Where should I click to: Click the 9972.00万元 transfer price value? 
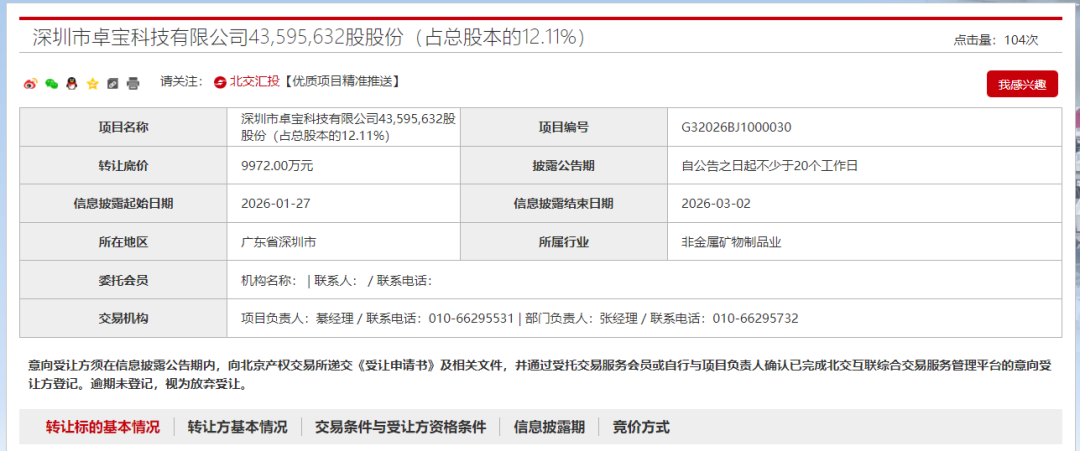277,165
